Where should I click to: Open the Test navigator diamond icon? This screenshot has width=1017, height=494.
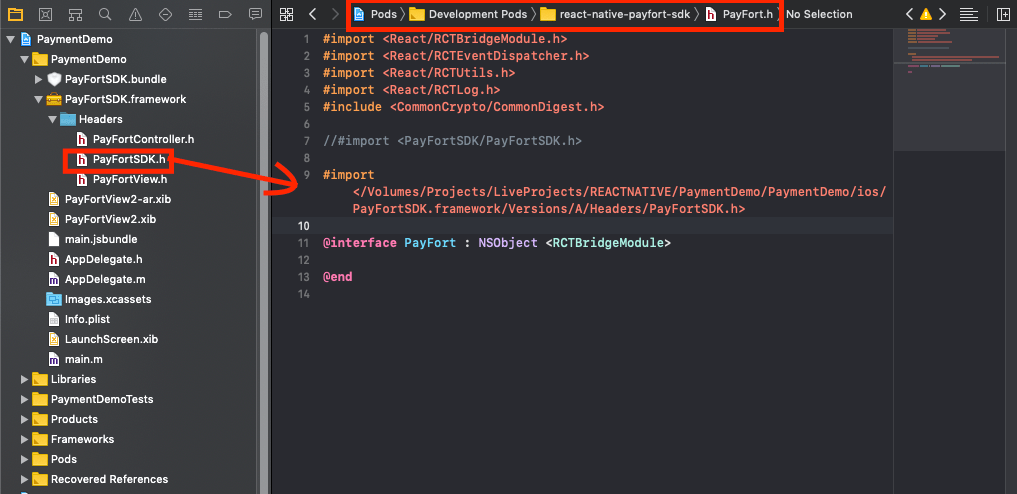point(165,14)
